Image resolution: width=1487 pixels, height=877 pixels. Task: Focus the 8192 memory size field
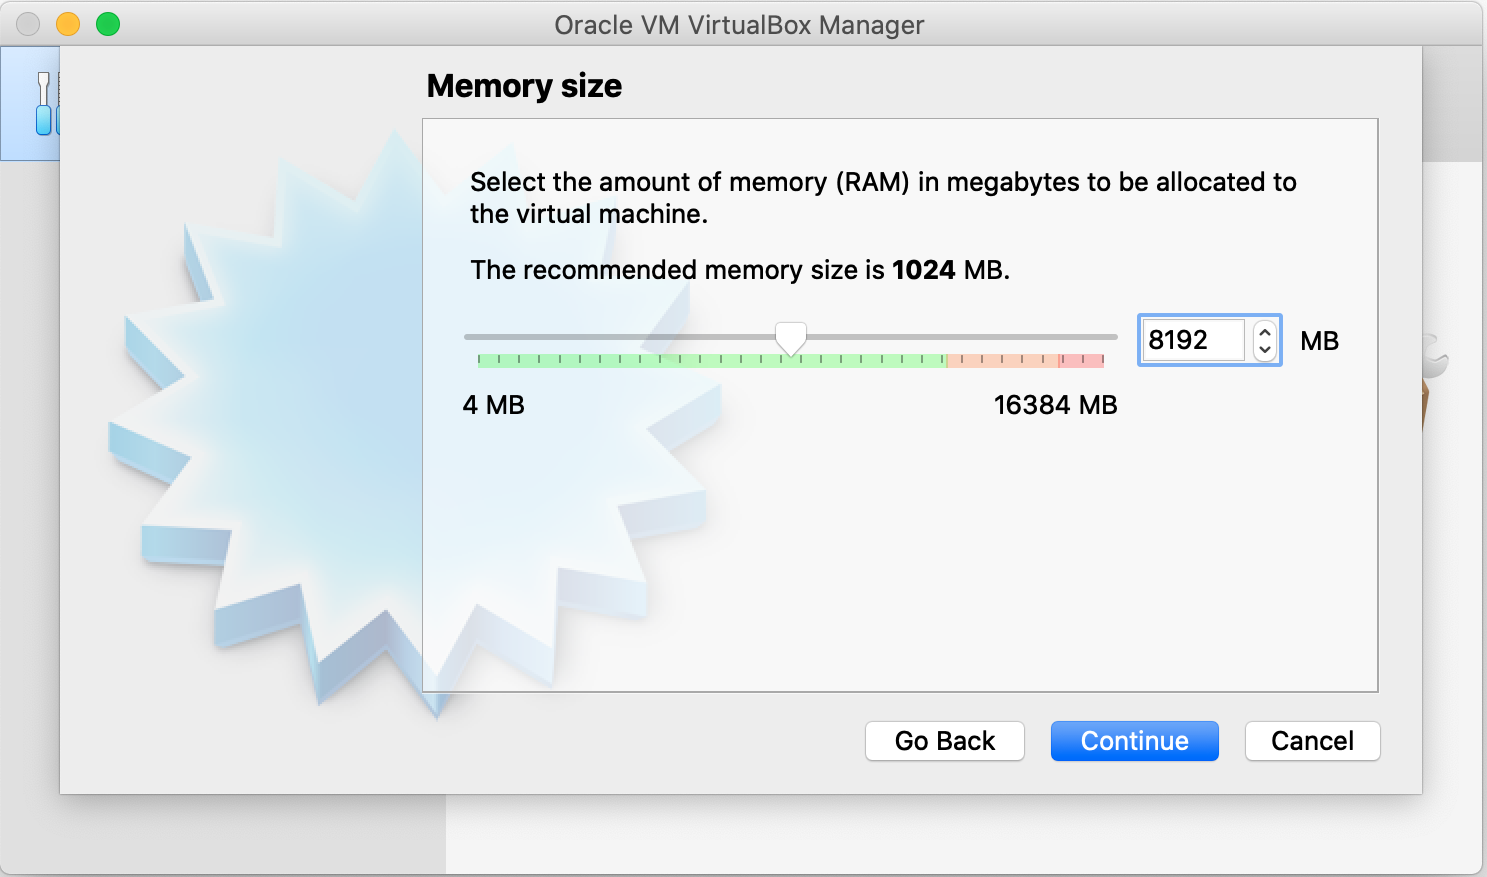1193,340
